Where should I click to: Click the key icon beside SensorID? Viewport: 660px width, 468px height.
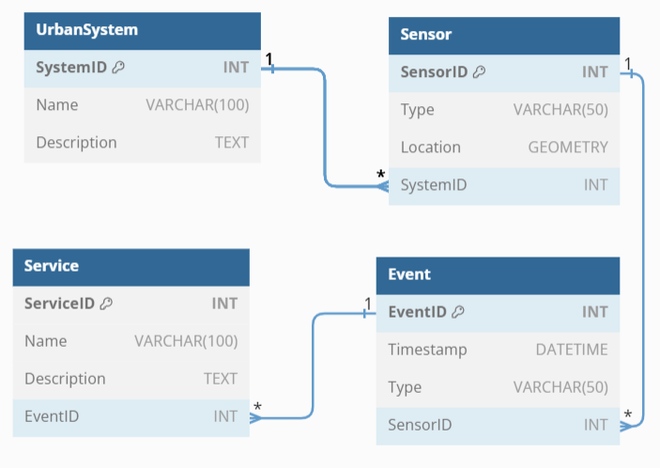pyautogui.click(x=479, y=72)
